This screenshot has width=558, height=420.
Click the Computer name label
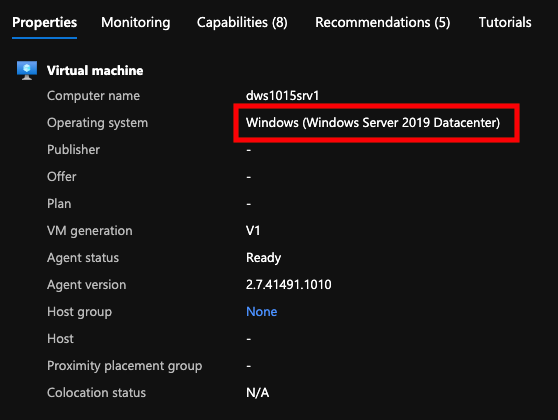point(93,96)
